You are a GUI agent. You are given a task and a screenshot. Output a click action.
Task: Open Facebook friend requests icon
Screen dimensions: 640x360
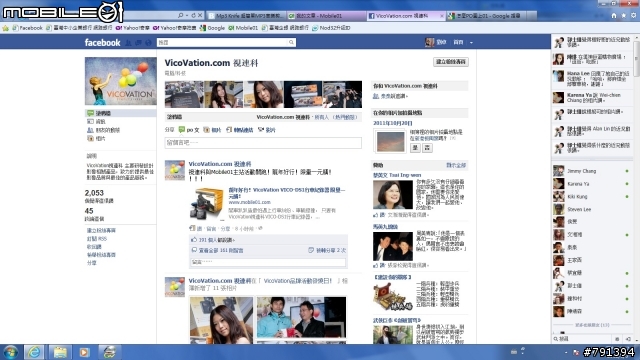128,42
